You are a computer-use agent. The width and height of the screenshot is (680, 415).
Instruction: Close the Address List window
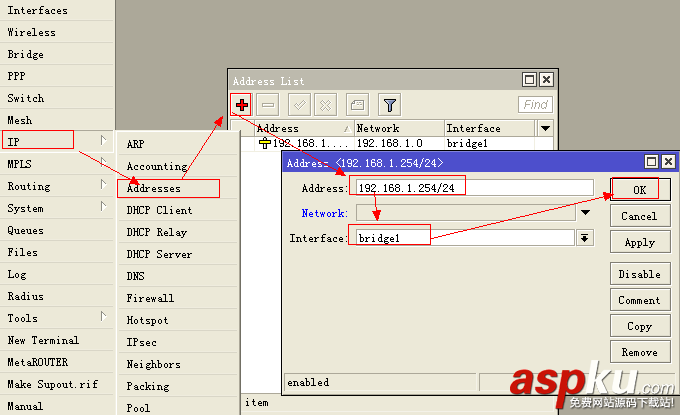coord(546,80)
